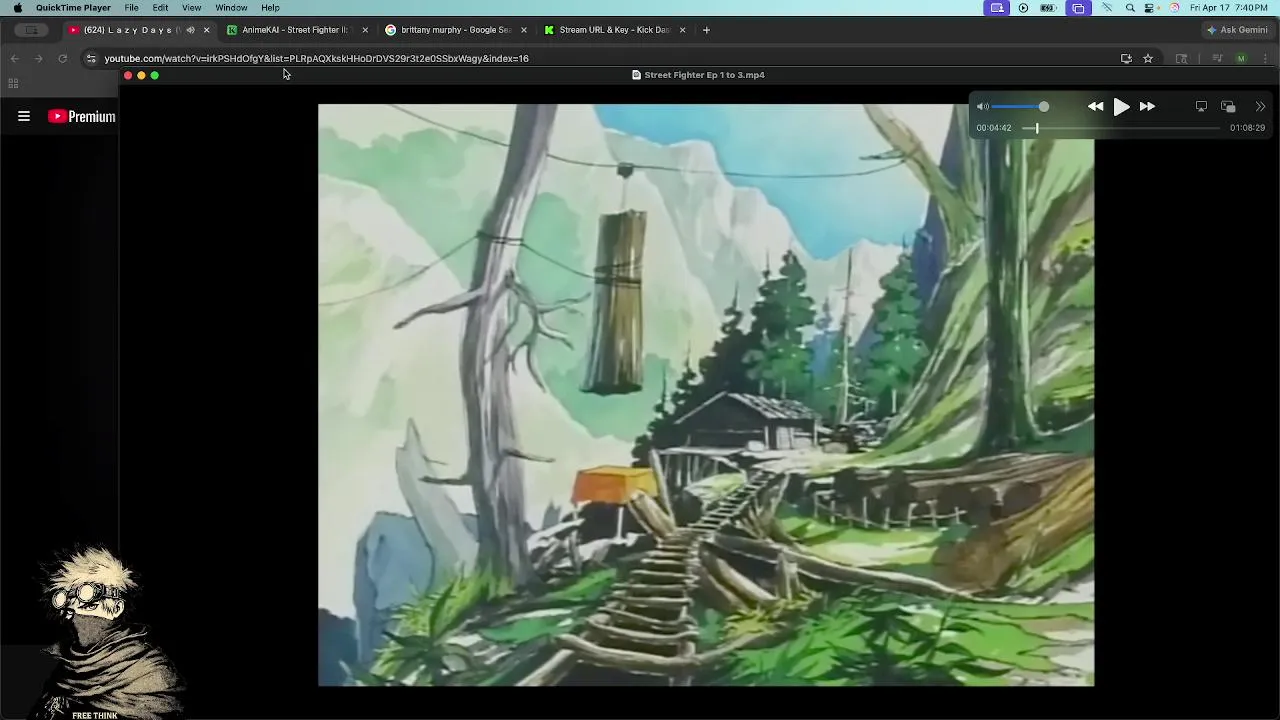Open the QuickTime Player app menu
The image size is (1280, 720).
[73, 8]
